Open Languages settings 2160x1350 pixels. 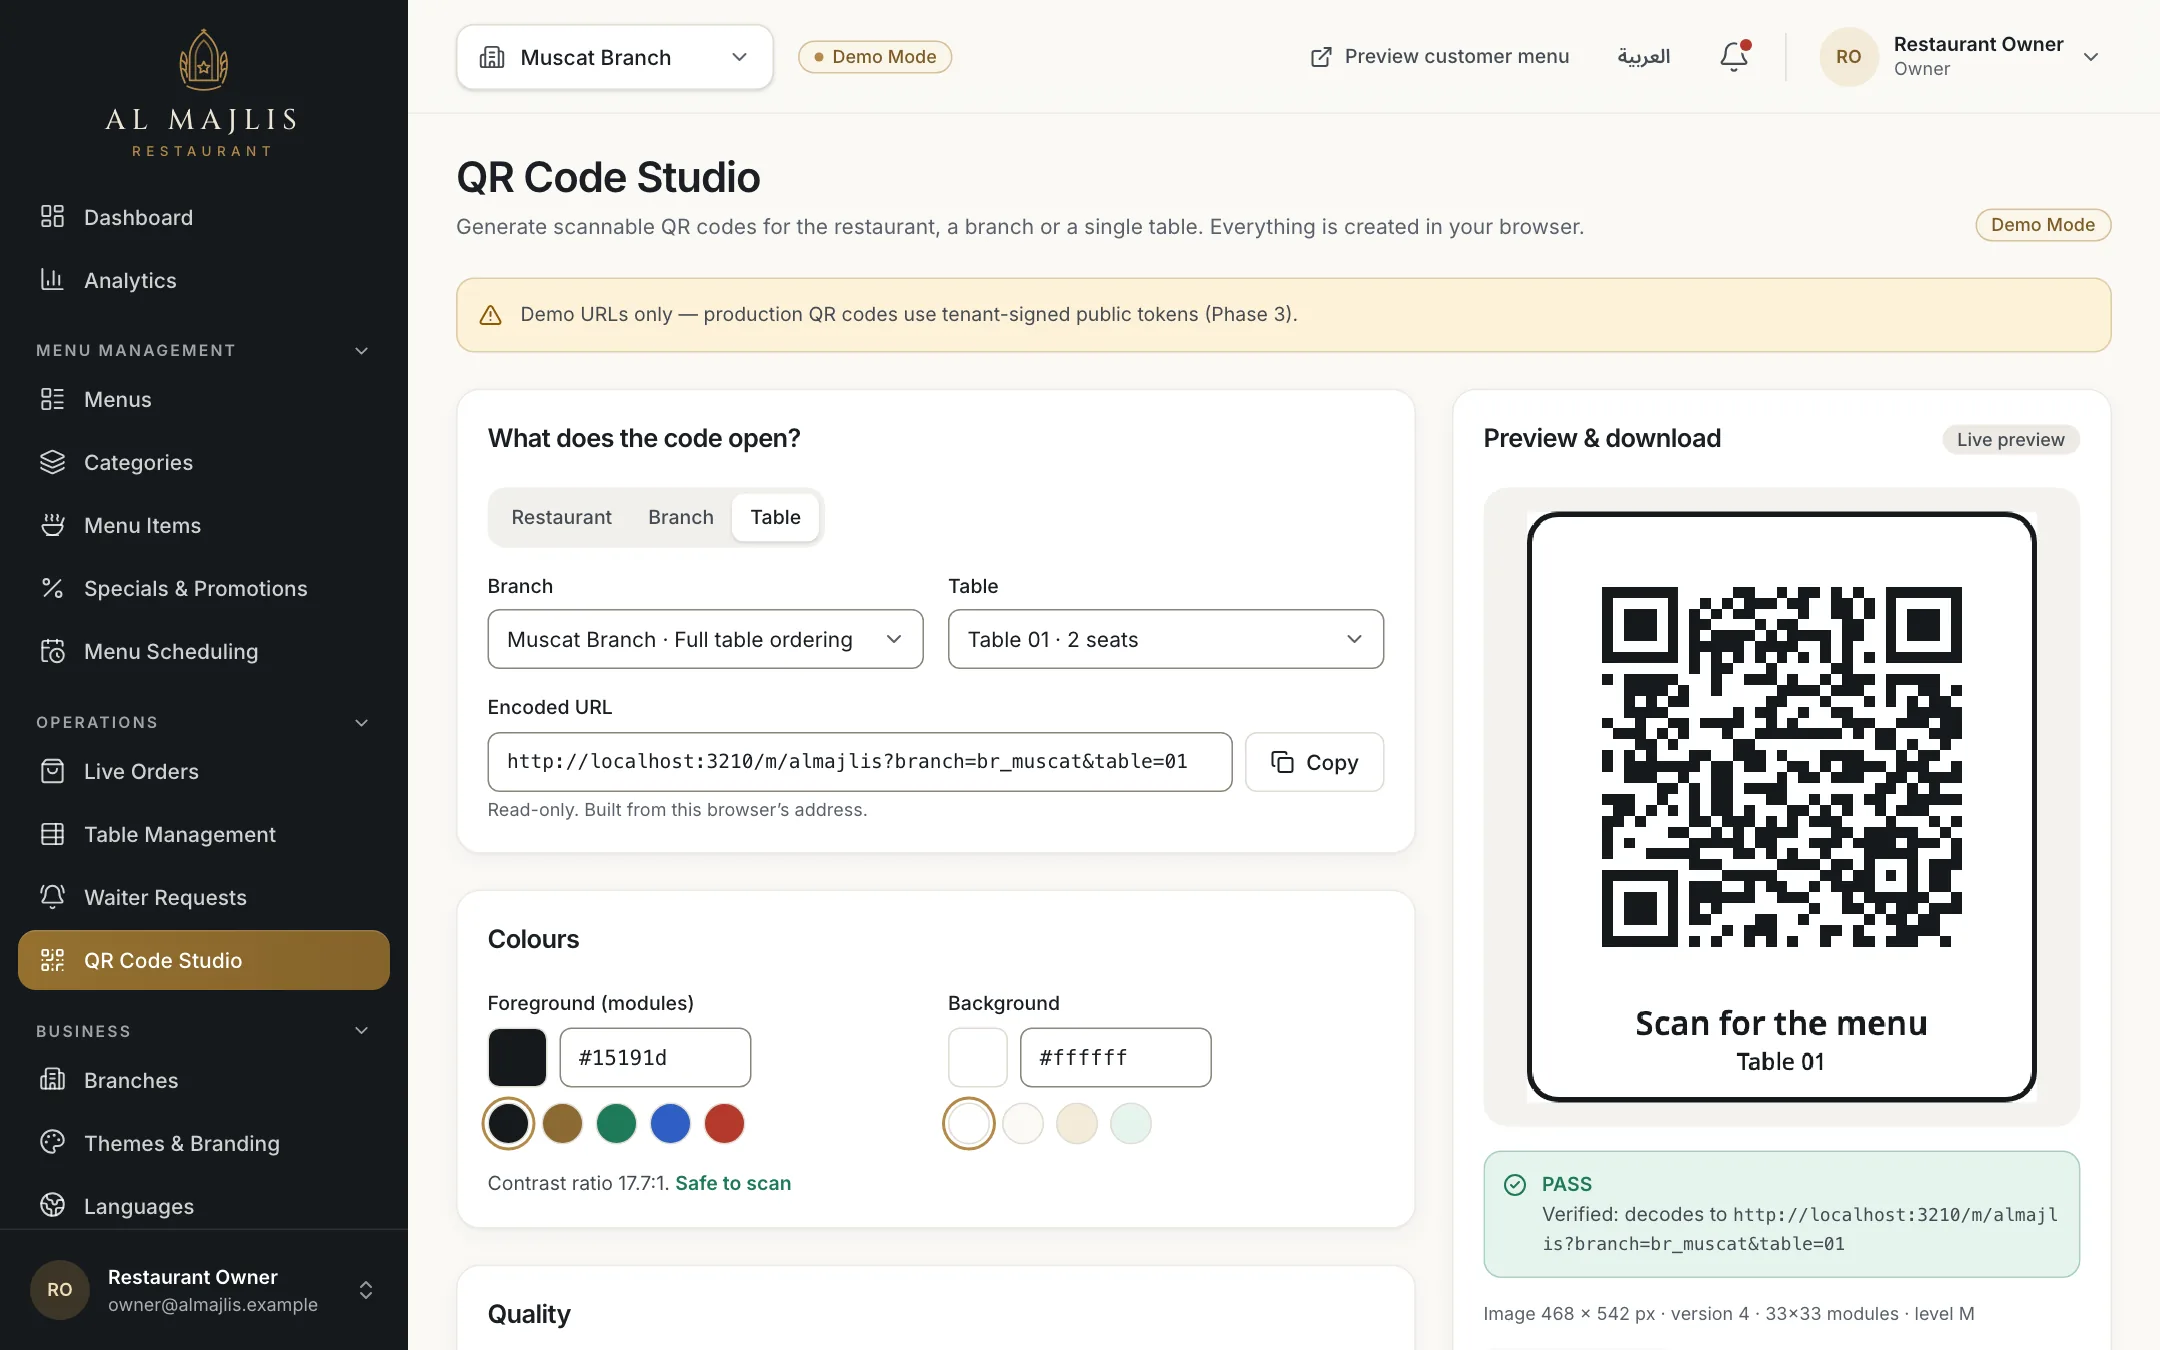click(x=203, y=1206)
